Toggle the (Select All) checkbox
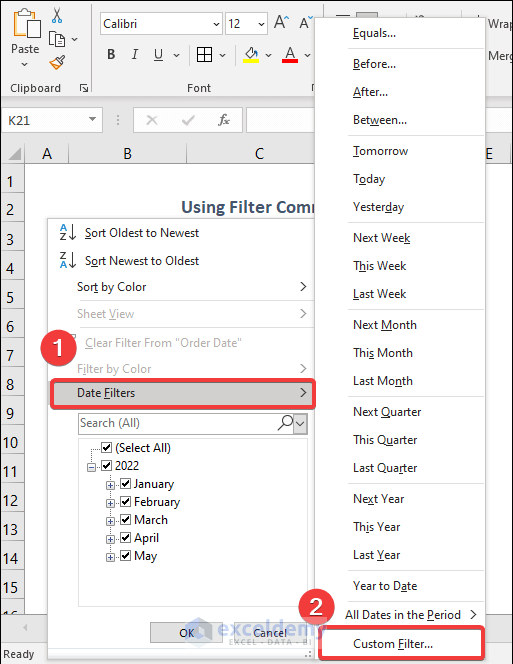 [106, 447]
